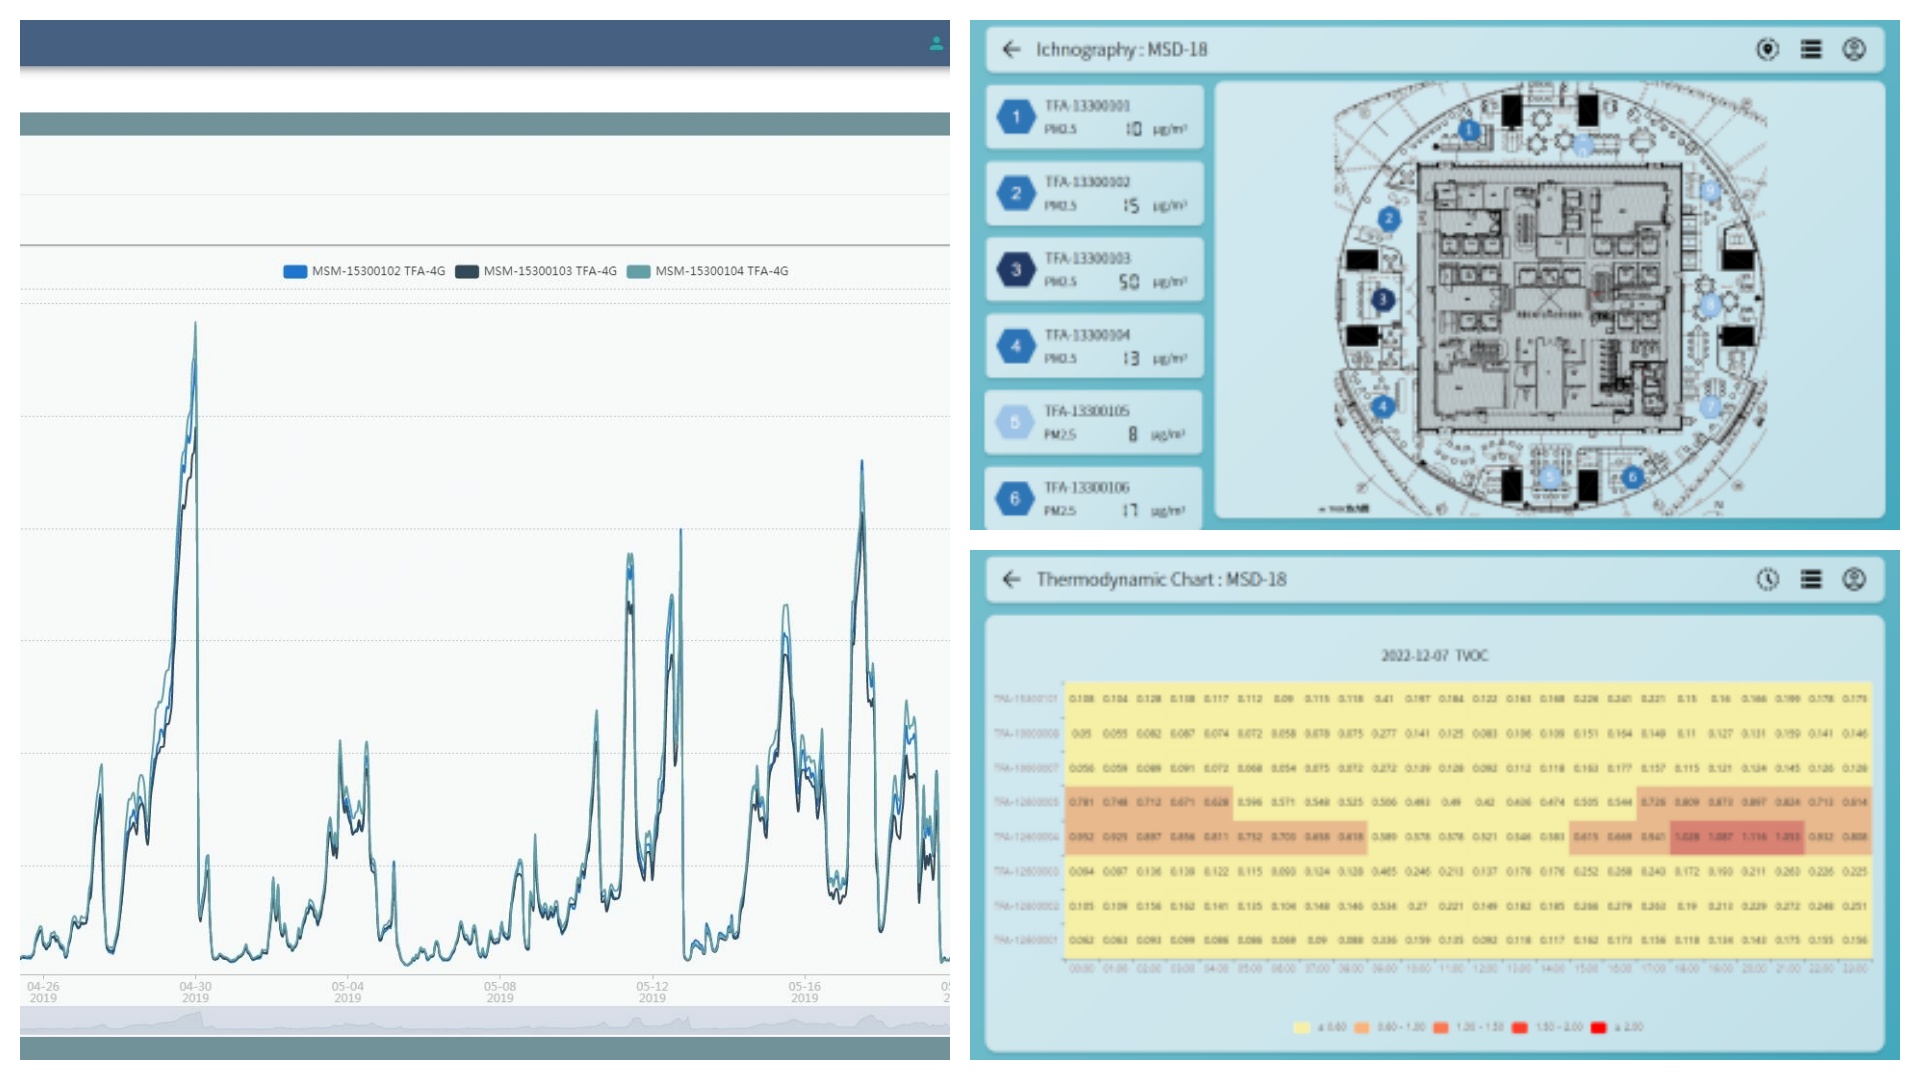1920x1080 pixels.
Task: Click the user icon in dark blue header
Action: pyautogui.click(x=936, y=44)
